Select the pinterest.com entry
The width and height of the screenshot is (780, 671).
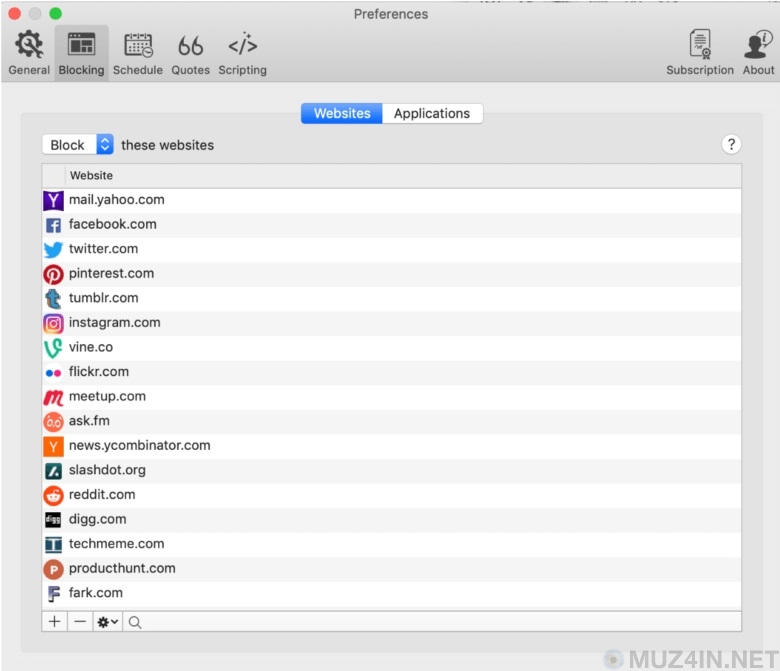(391, 274)
